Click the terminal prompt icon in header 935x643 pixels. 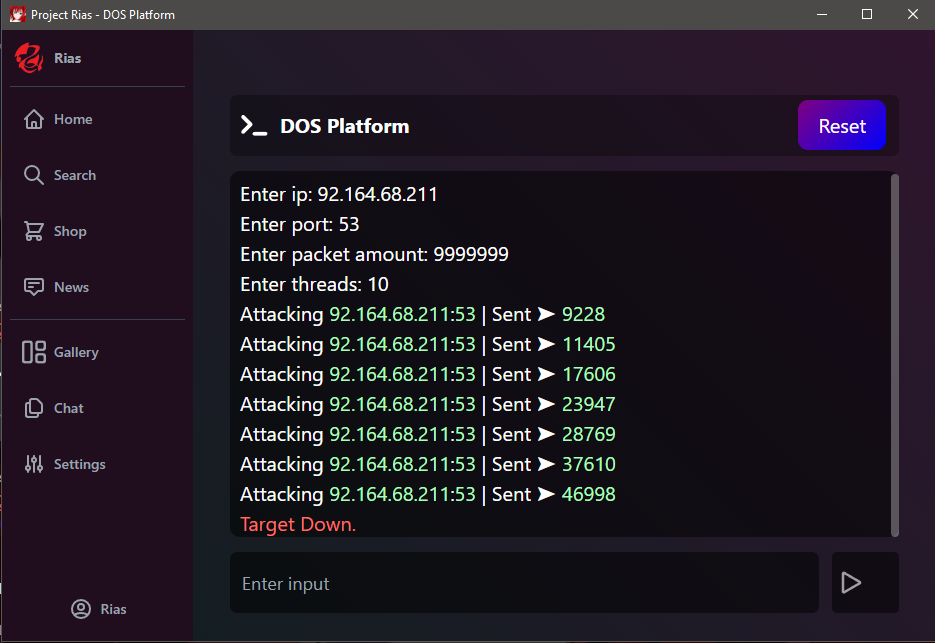pyautogui.click(x=253, y=126)
